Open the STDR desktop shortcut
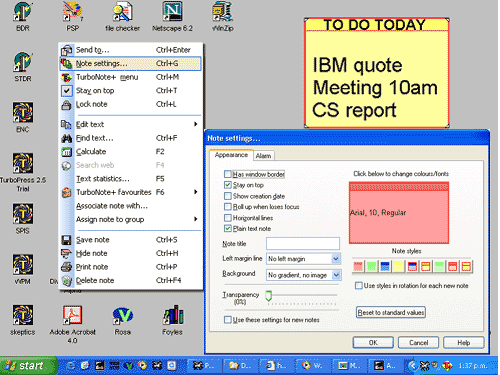This screenshot has width=500, height=375. [x=23, y=66]
